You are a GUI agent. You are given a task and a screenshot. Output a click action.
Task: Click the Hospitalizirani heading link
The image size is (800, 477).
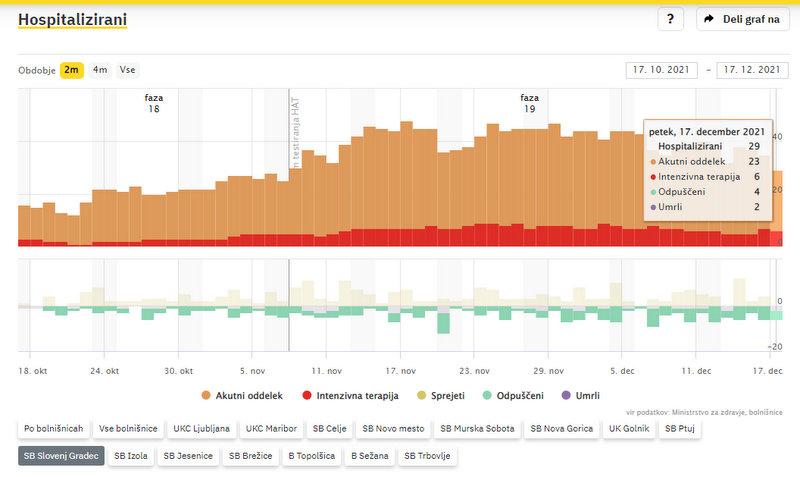coord(72,19)
